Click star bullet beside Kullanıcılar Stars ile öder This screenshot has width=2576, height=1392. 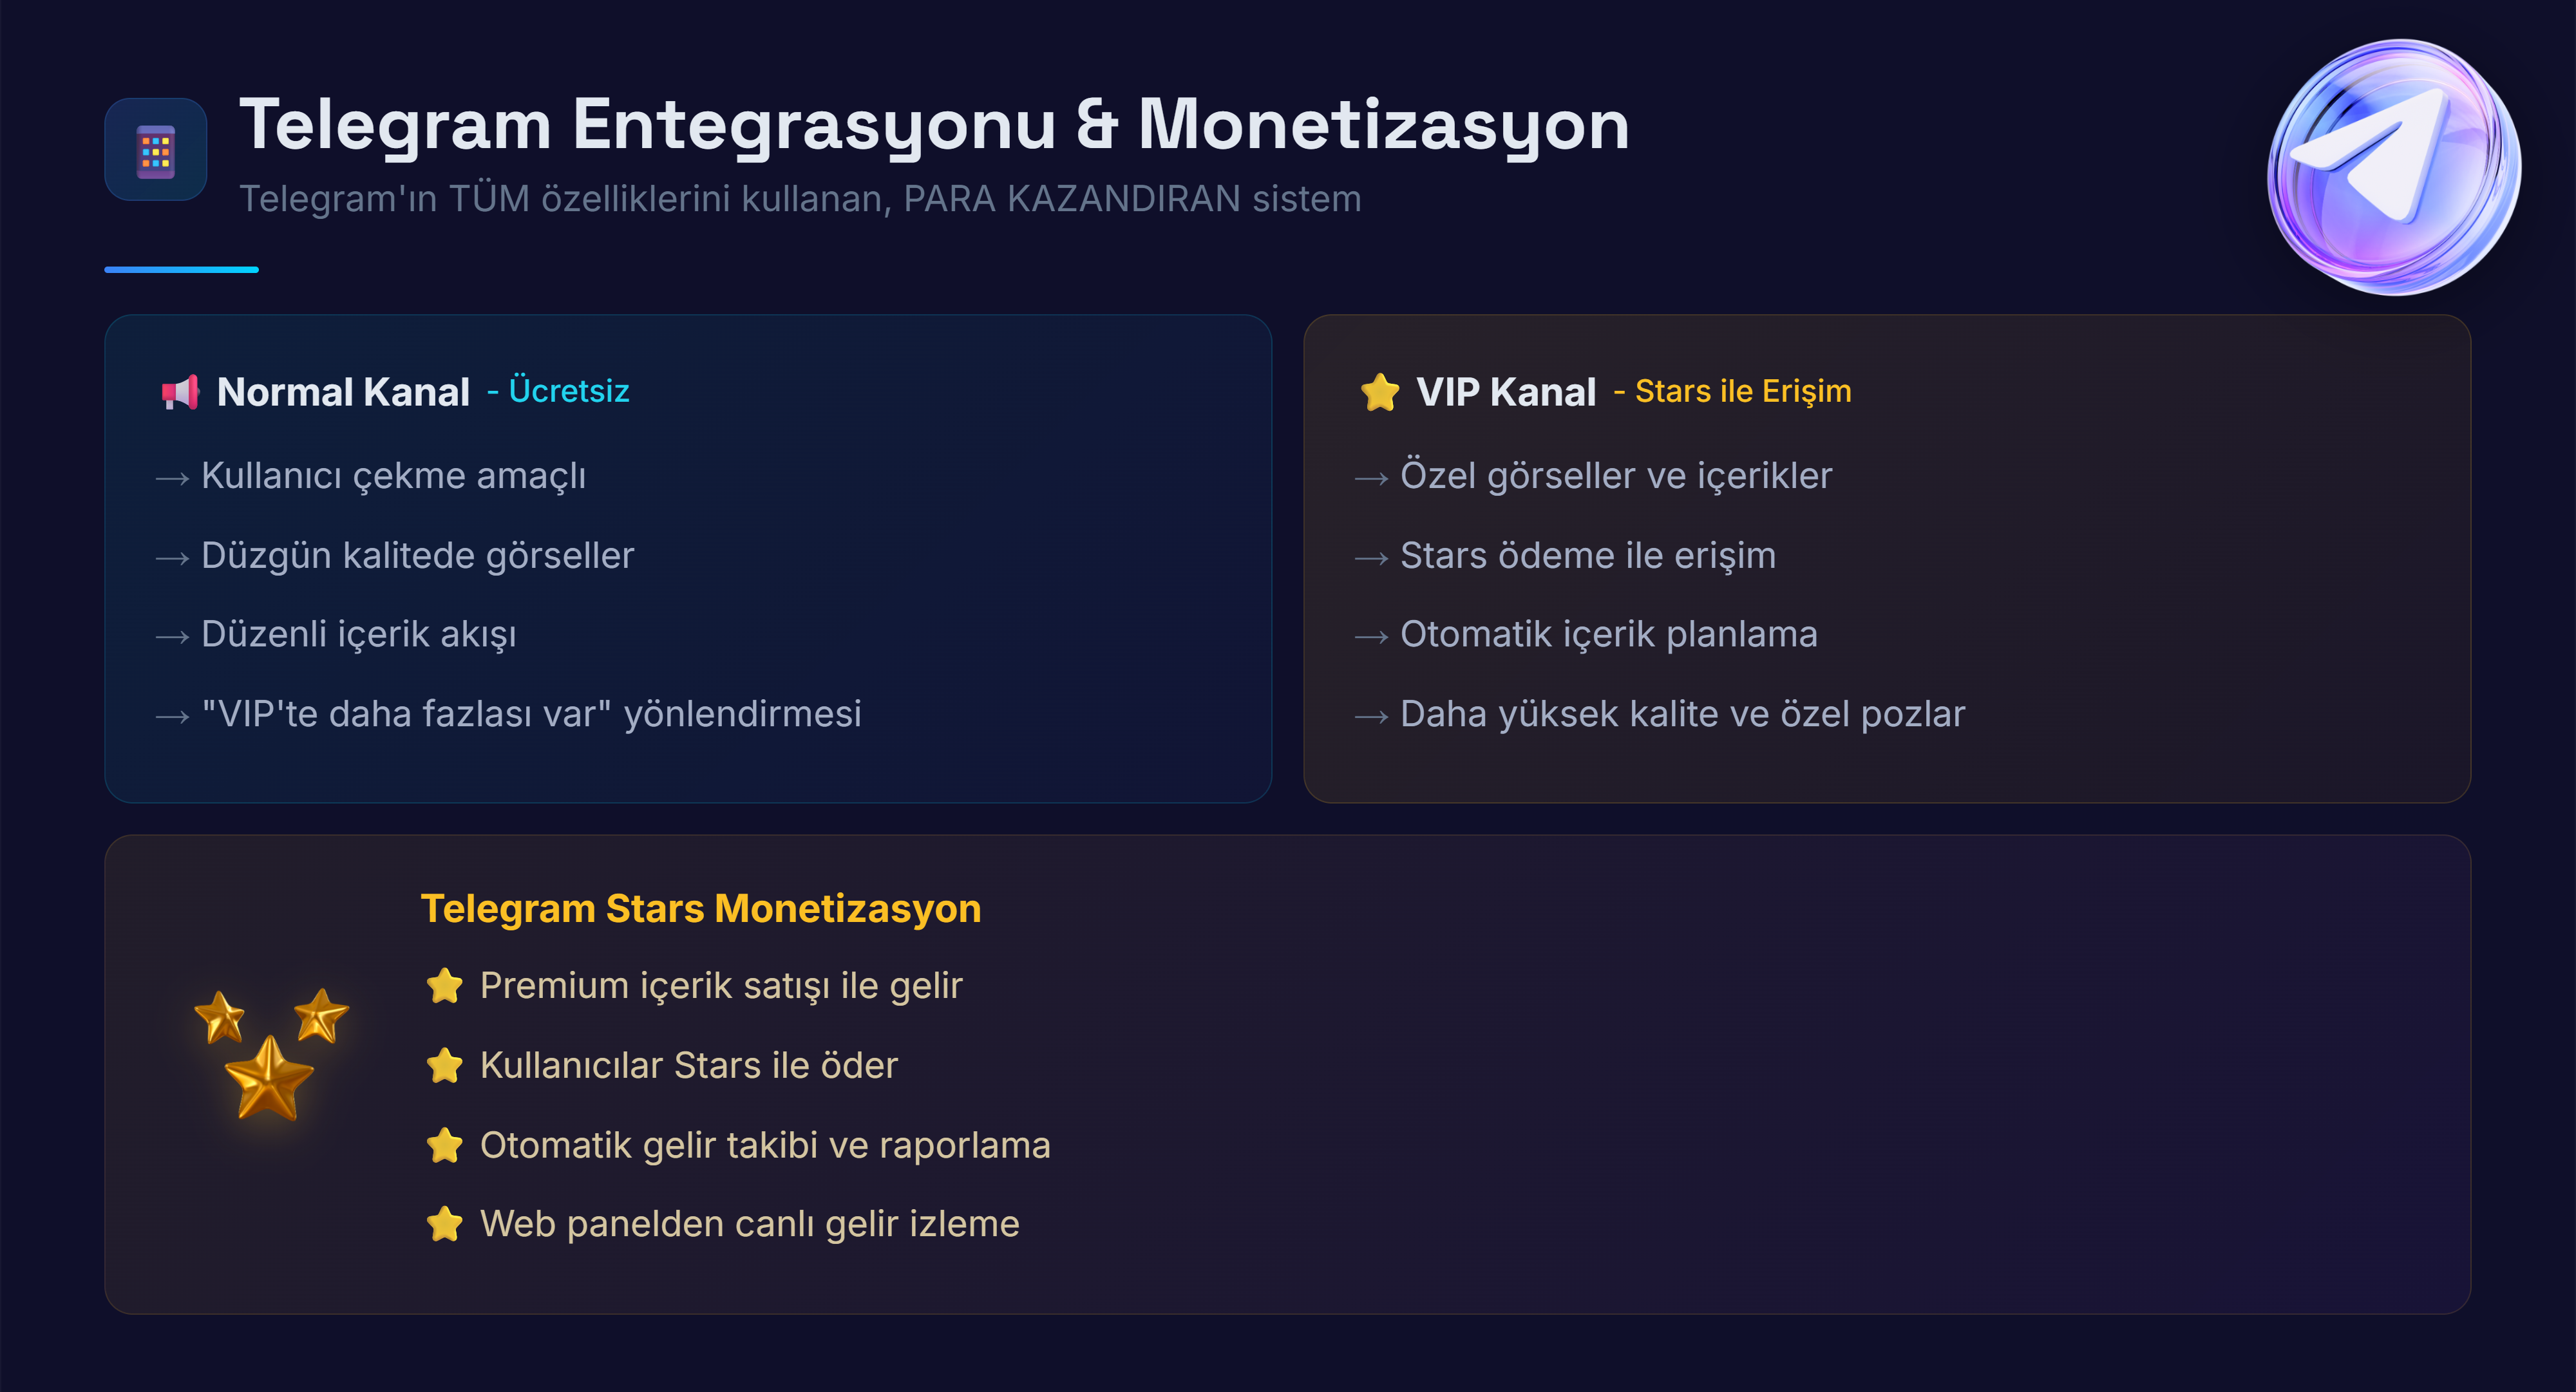[x=444, y=1066]
